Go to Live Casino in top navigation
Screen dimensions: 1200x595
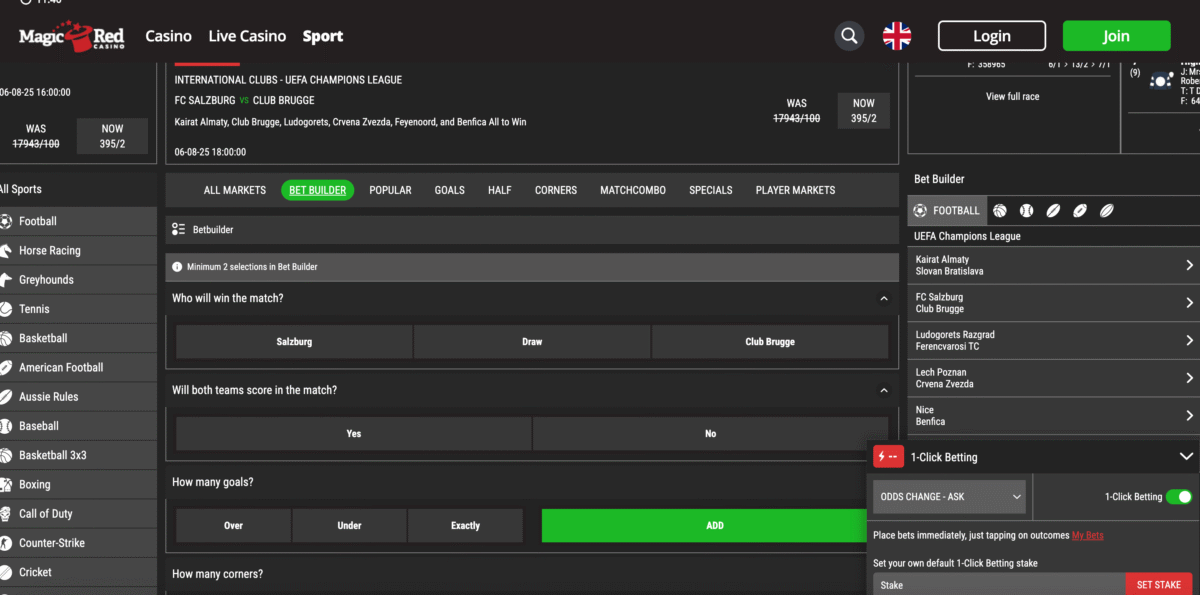pyautogui.click(x=247, y=36)
